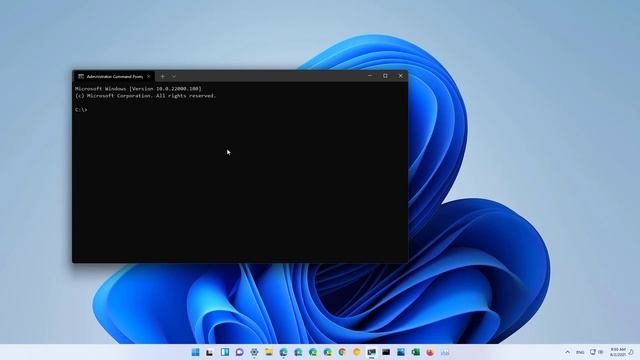Viewport: 640px width, 360px height.
Task: Open the ENG language indicator
Action: pyautogui.click(x=580, y=352)
